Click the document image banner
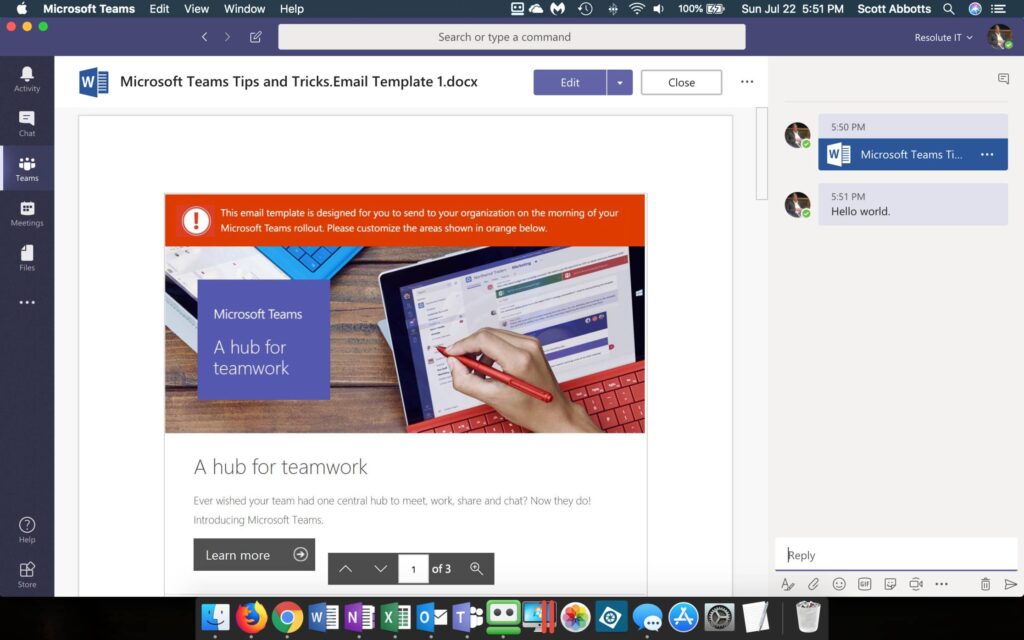This screenshot has width=1024, height=640. (x=405, y=339)
